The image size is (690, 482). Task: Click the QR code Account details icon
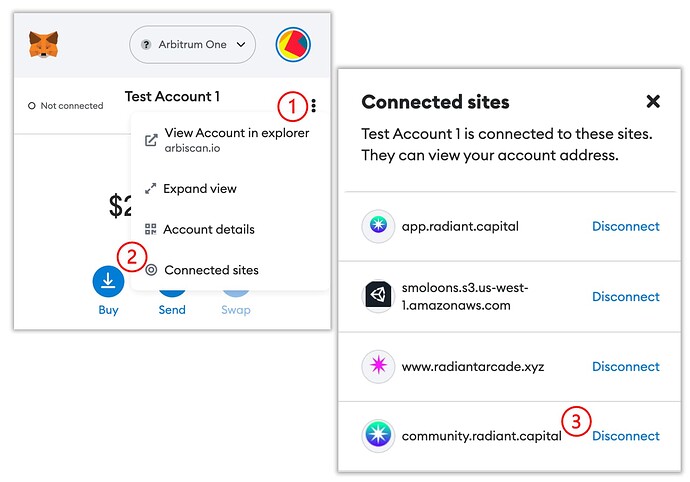[x=150, y=229]
